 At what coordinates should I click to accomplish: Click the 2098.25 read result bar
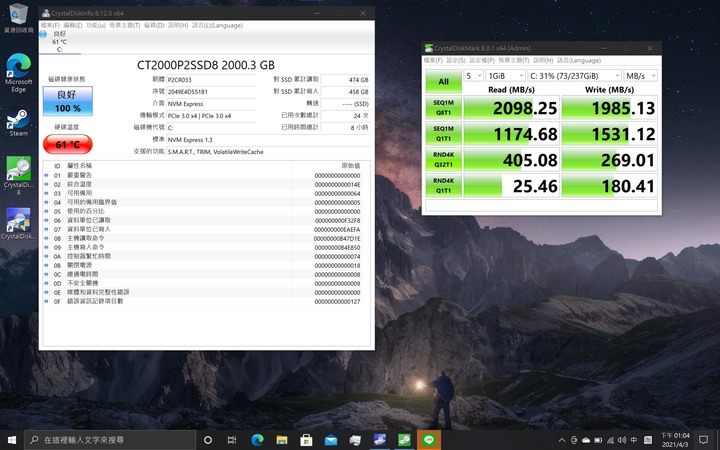tap(512, 108)
